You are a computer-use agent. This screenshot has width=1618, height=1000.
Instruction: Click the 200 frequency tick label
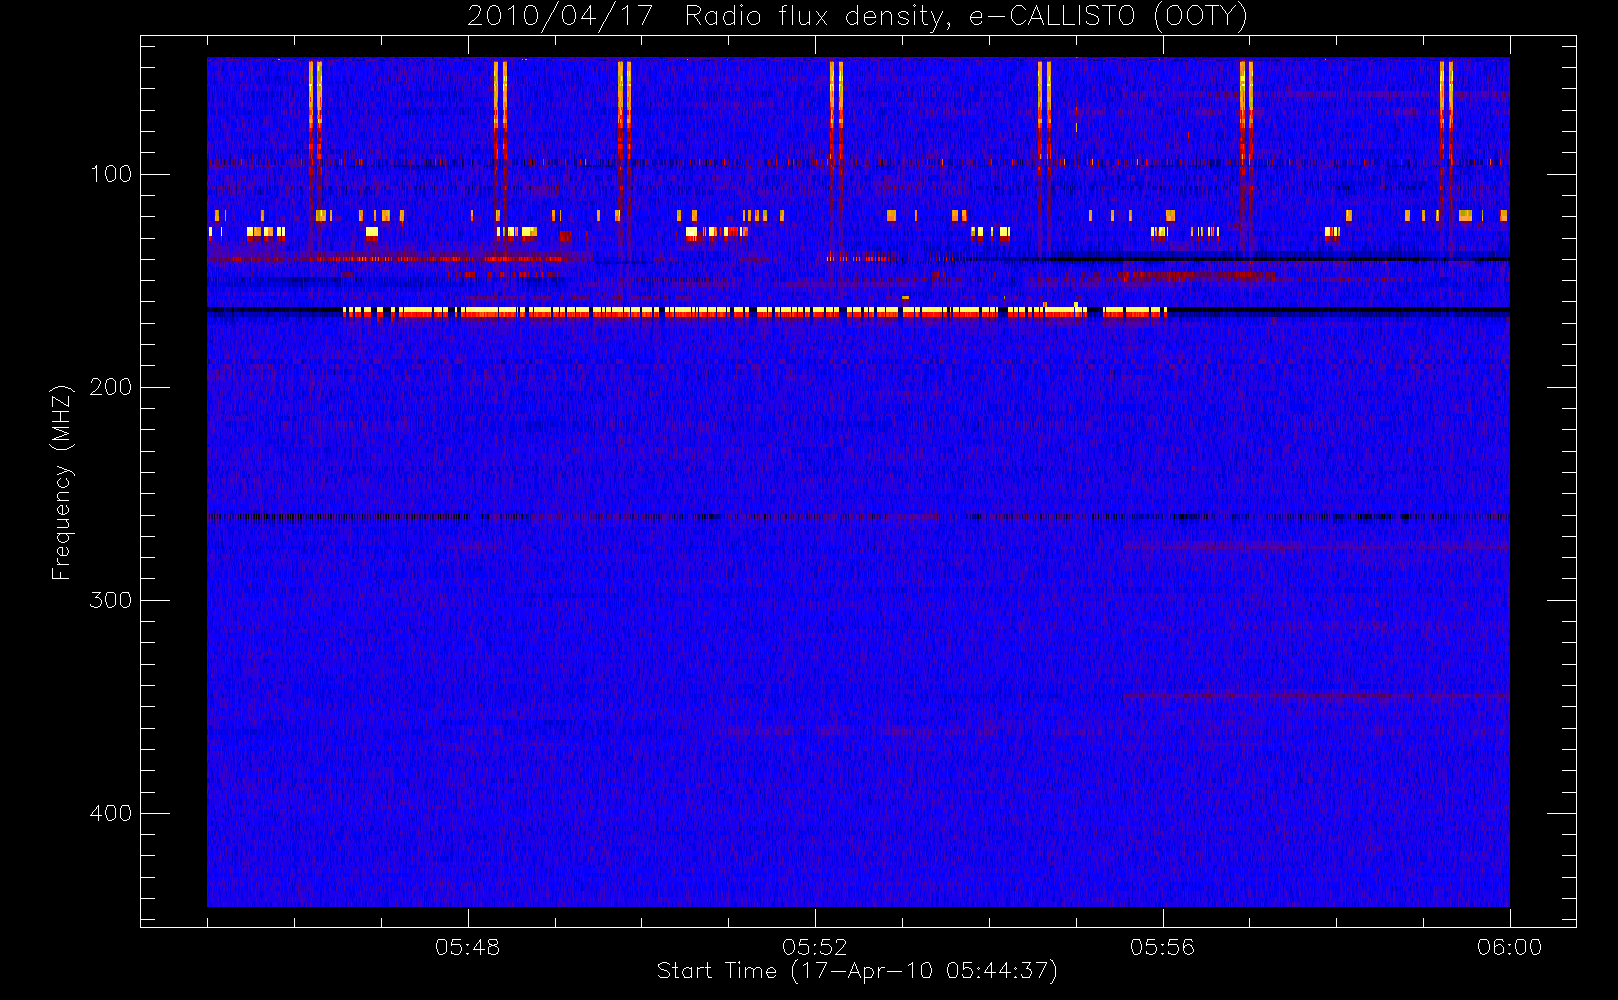pos(111,388)
